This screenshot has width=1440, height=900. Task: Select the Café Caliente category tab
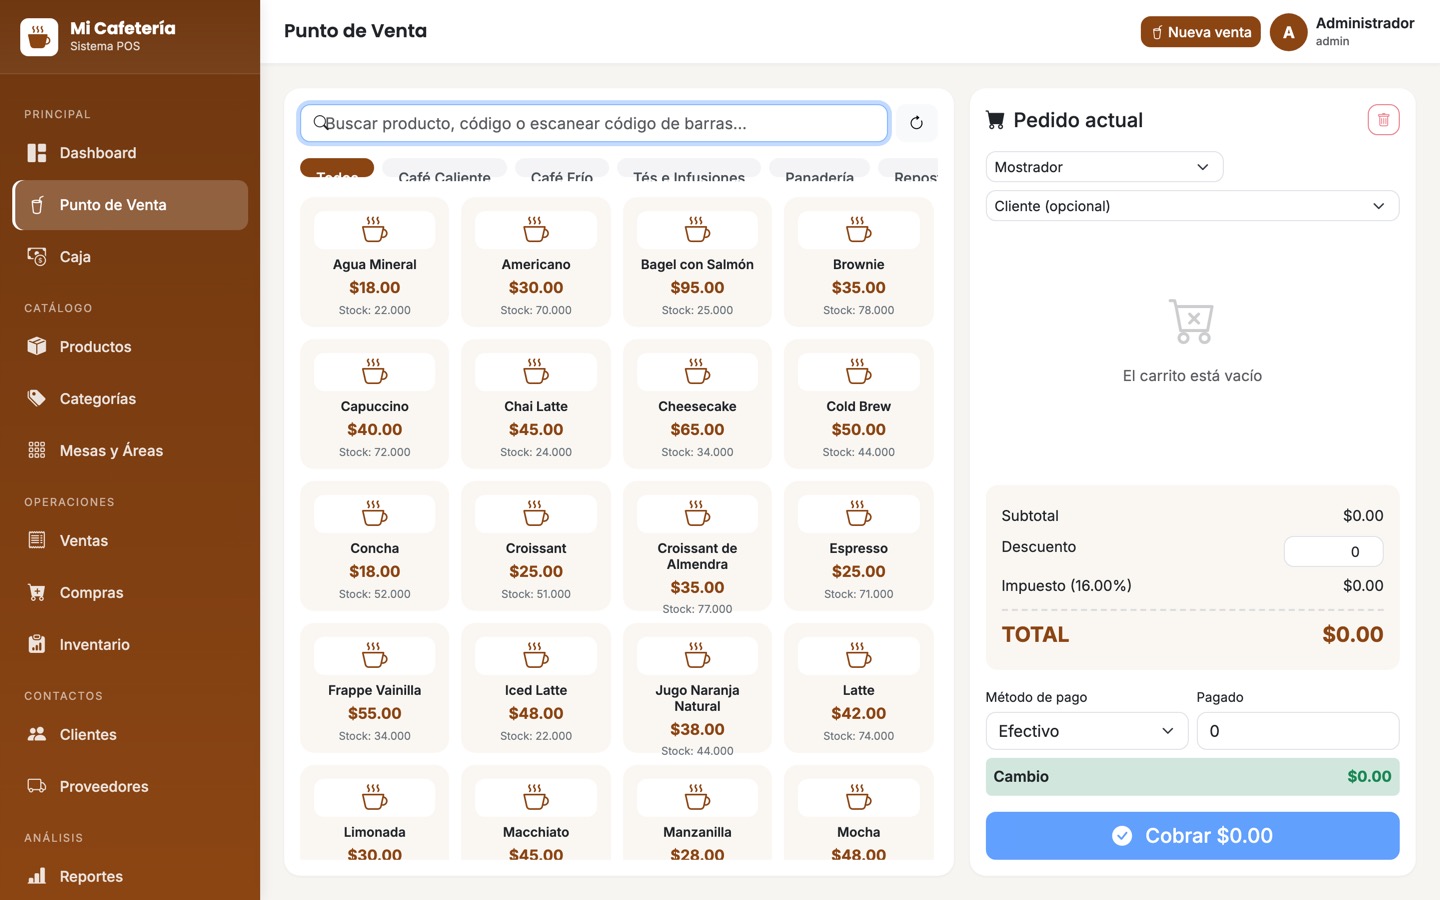coord(444,170)
